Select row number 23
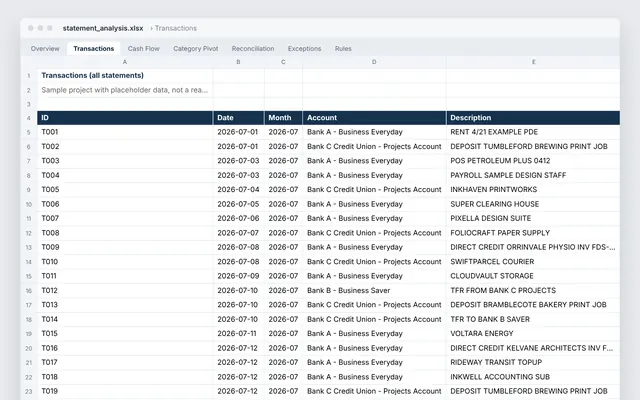Image resolution: width=640 pixels, height=400 pixels. [x=29, y=391]
